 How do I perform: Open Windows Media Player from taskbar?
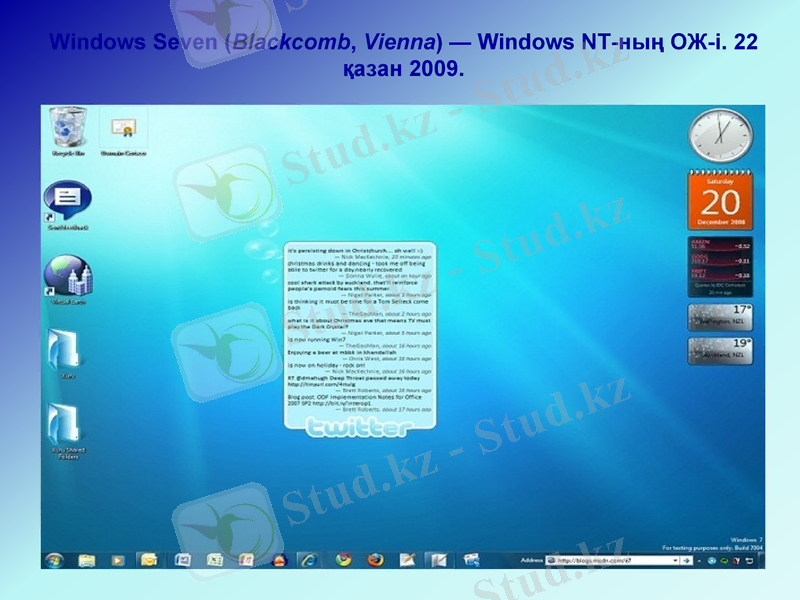118,560
